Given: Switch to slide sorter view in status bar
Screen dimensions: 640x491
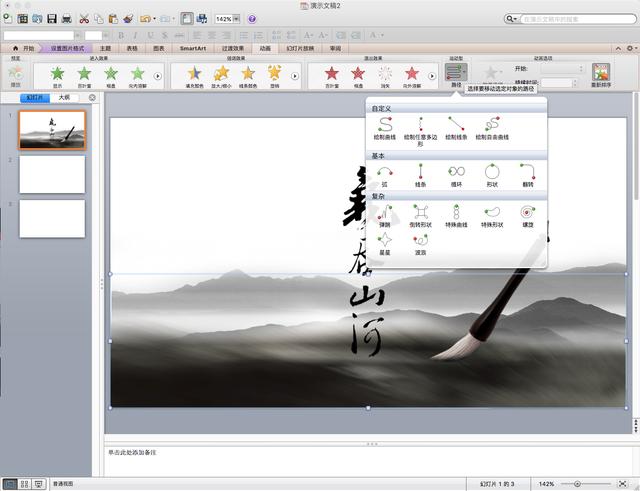Looking at the screenshot, I should [24, 484].
